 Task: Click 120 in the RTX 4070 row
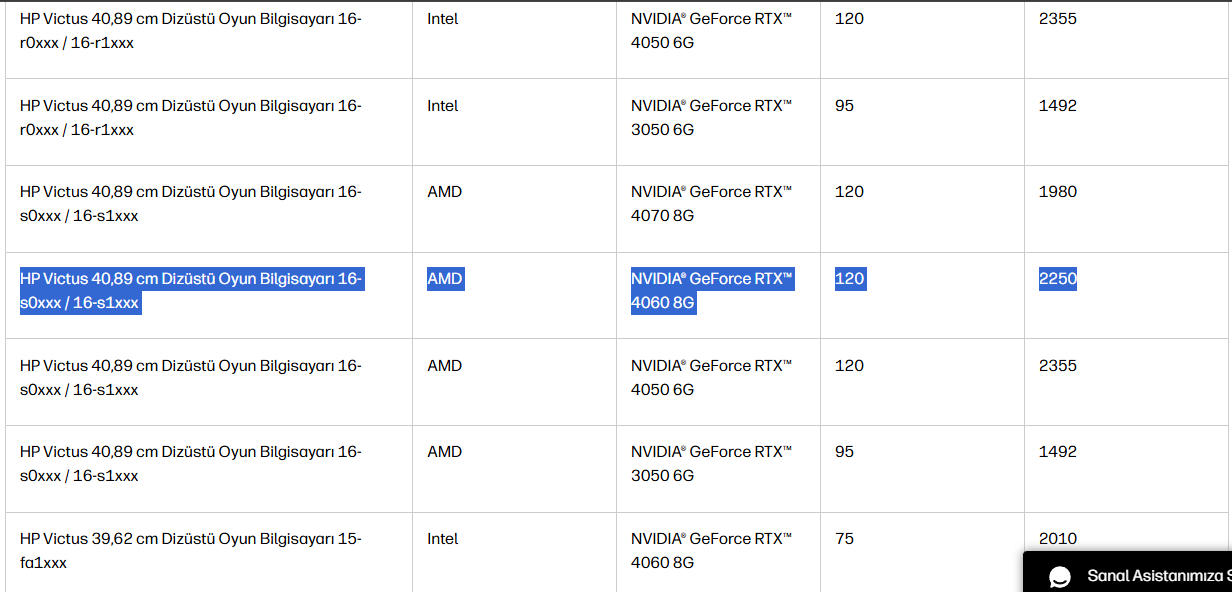point(850,192)
